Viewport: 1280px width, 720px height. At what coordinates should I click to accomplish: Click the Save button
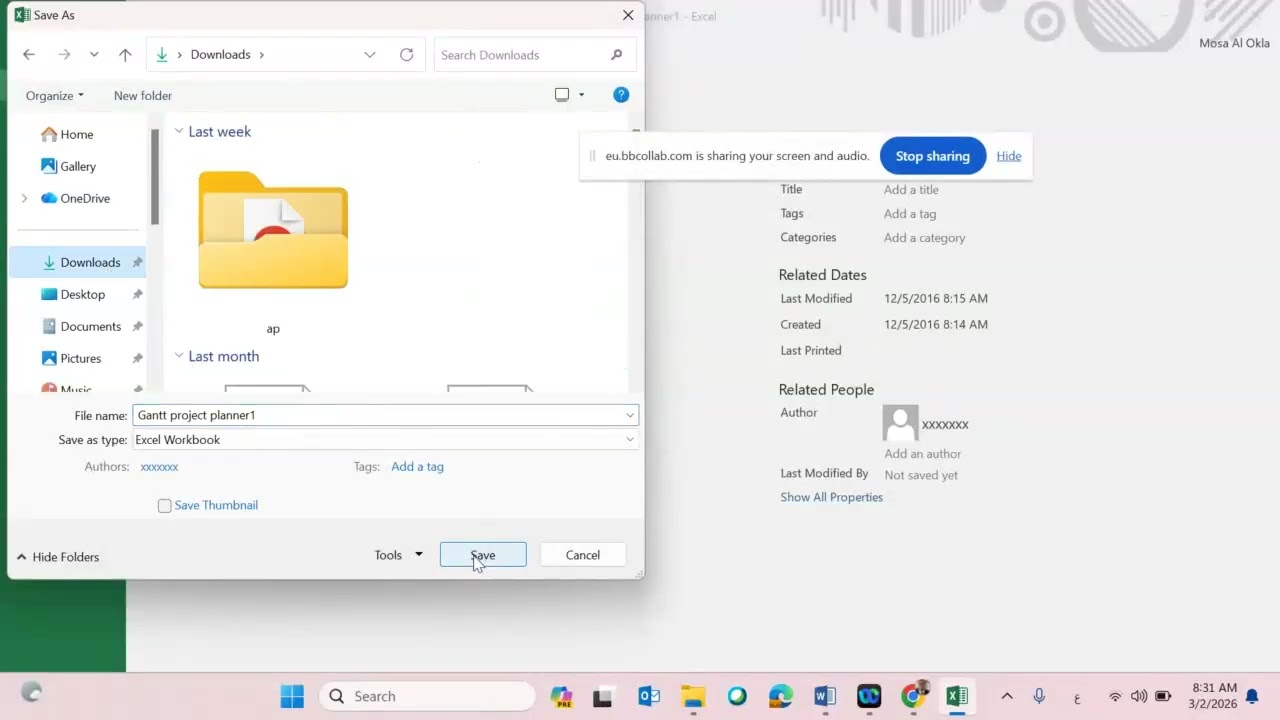(x=483, y=555)
